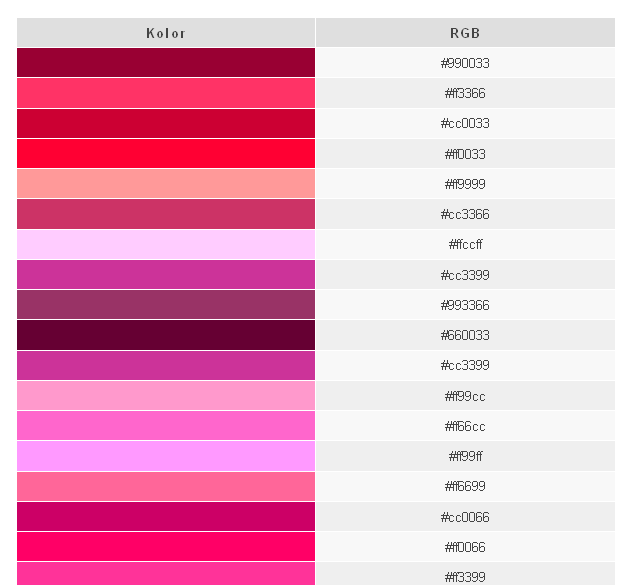Click the #ff0033 RGB code text
The width and height of the screenshot is (622, 585).
(465, 154)
